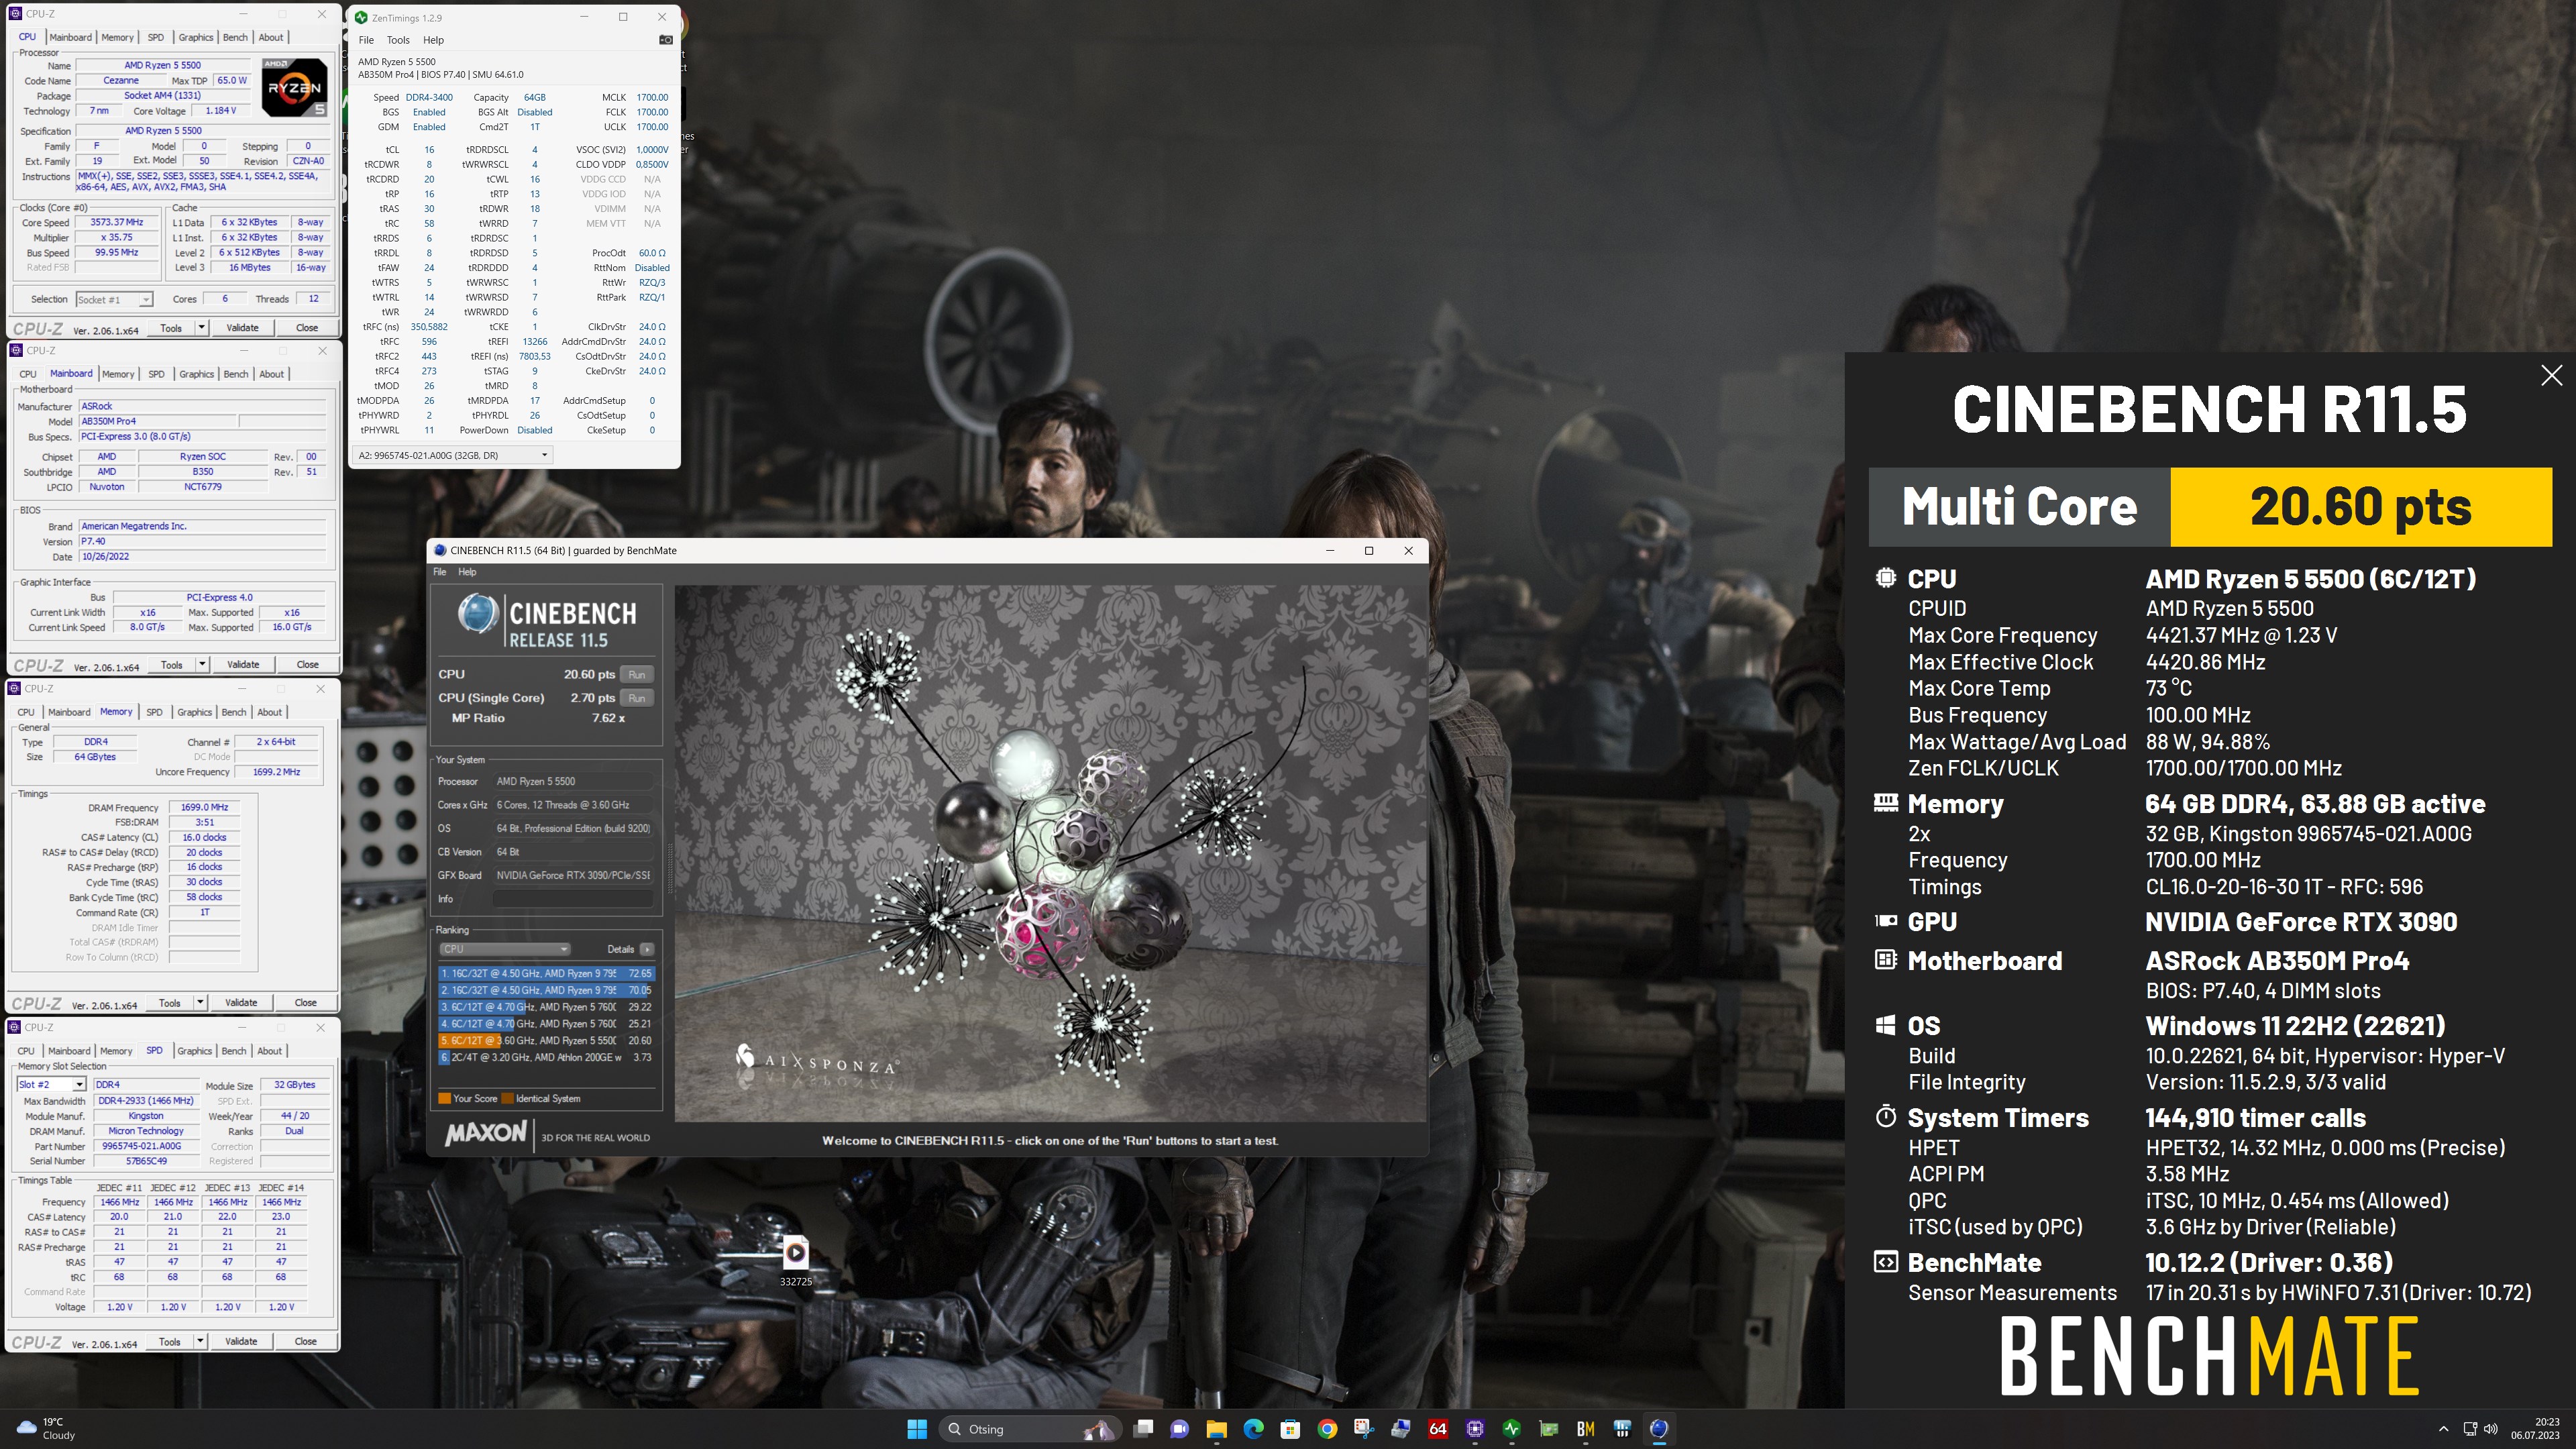This screenshot has width=2576, height=1449.
Task: Expand Tools arrow in CPU-Z Mainboard window
Action: (x=201, y=664)
